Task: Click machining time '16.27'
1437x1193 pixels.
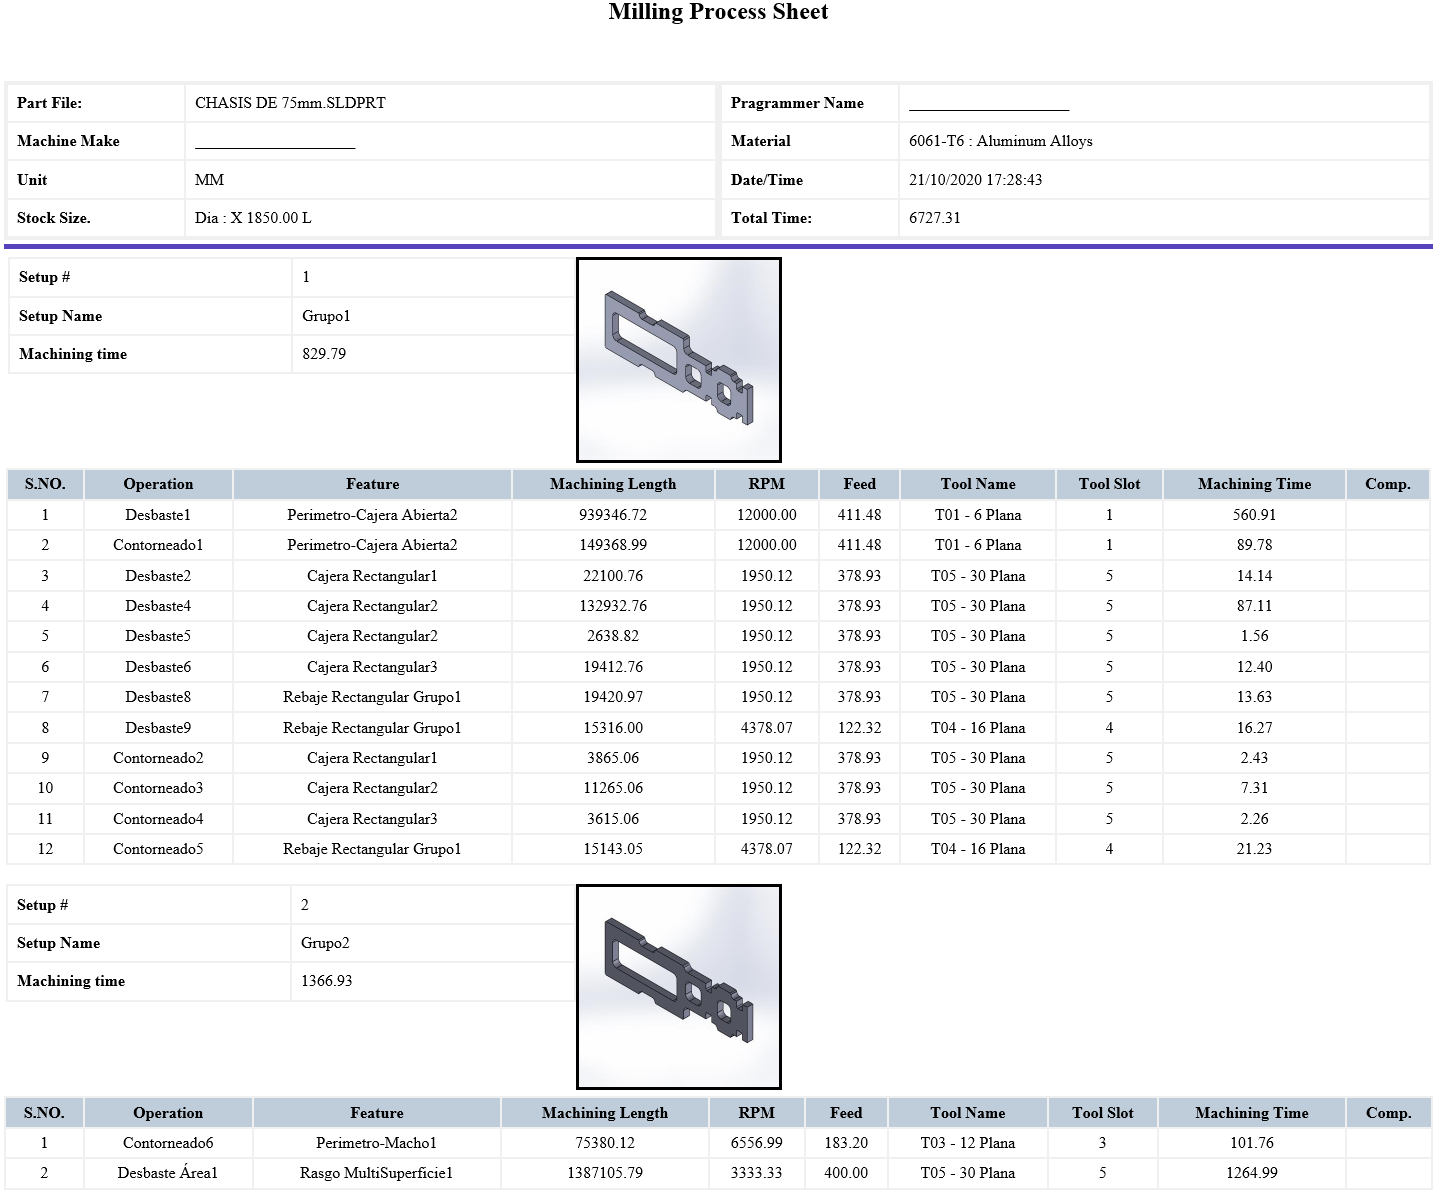Action: pyautogui.click(x=1254, y=728)
